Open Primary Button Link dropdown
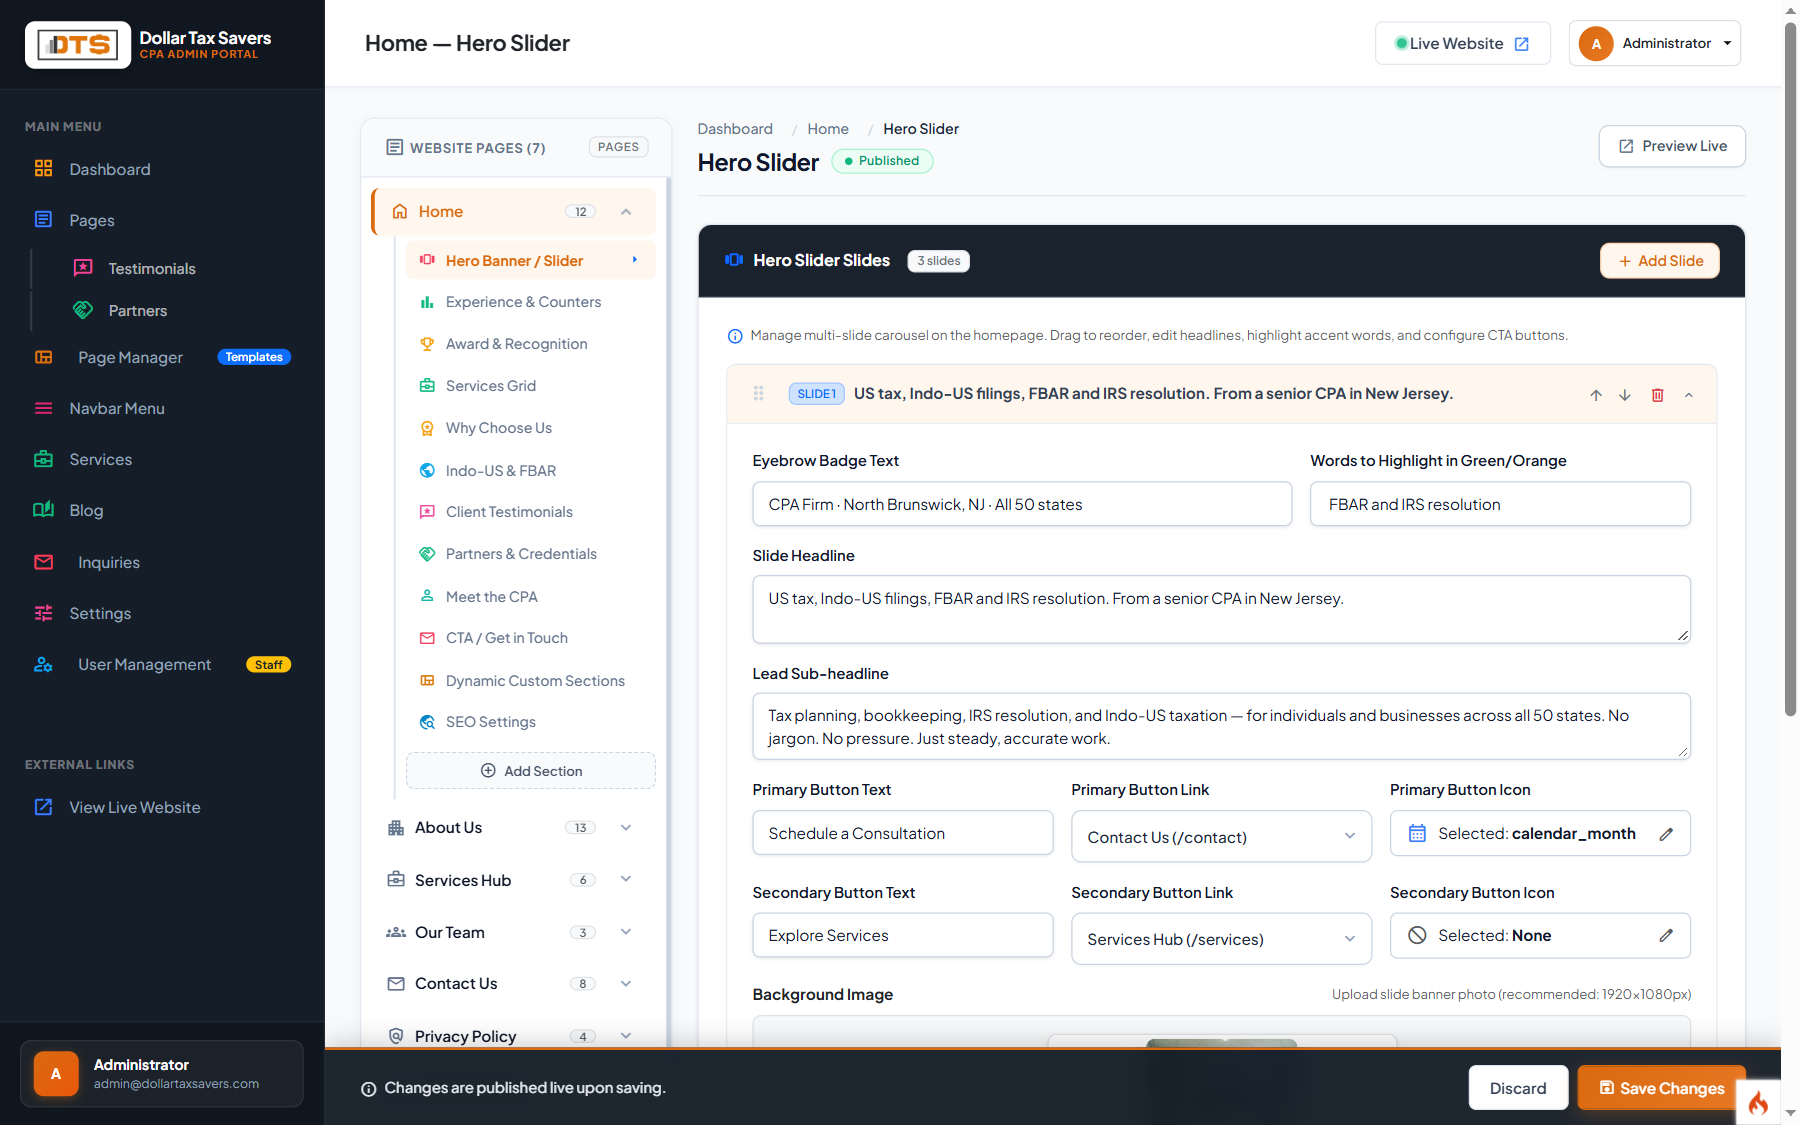Viewport: 1800px width, 1125px height. [x=1221, y=836]
